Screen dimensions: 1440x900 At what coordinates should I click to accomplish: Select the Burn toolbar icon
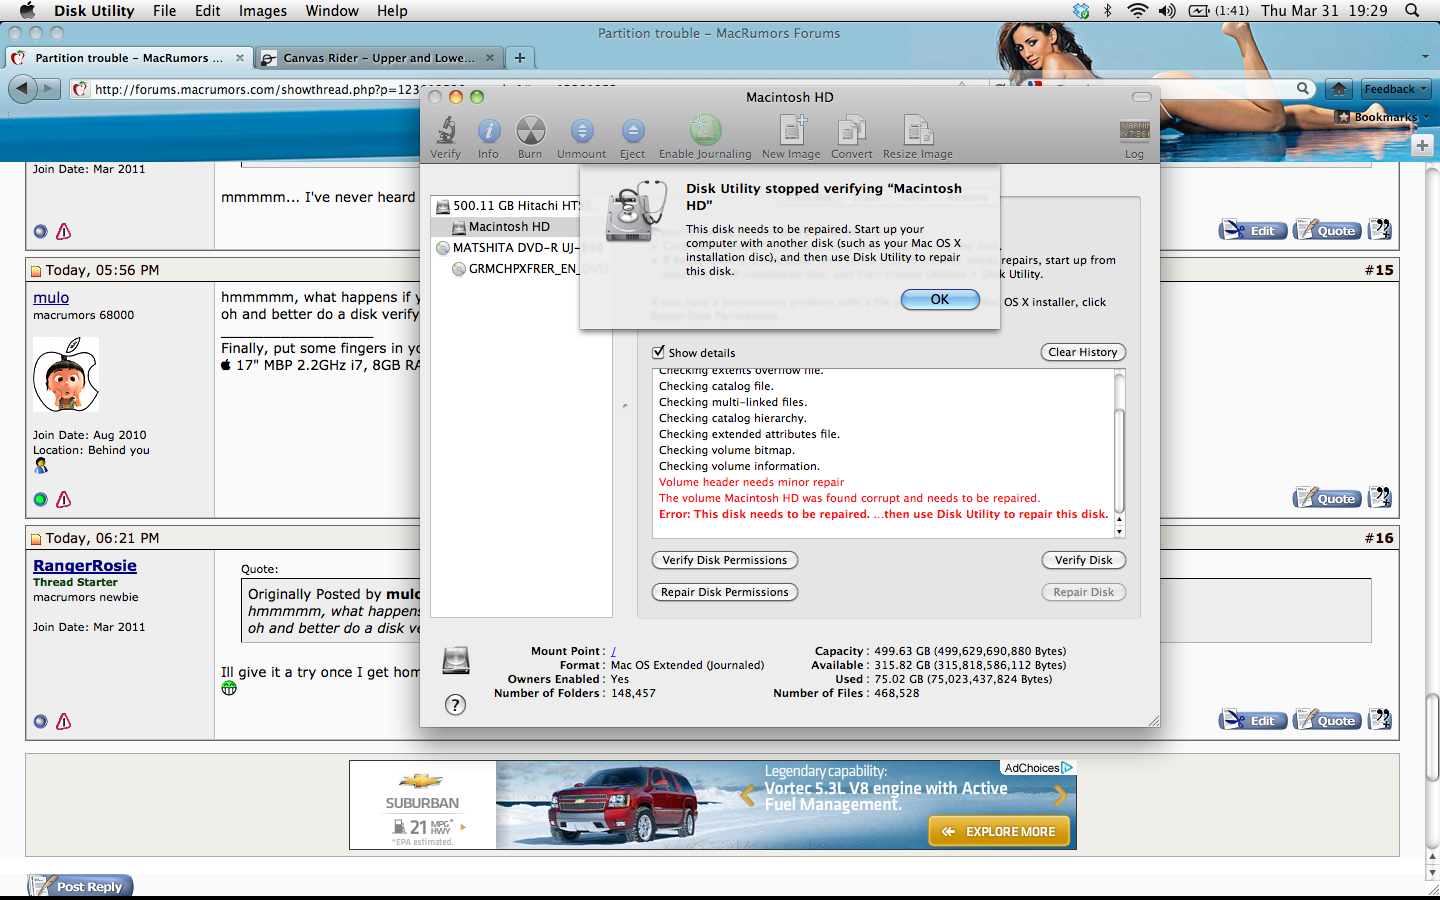530,137
